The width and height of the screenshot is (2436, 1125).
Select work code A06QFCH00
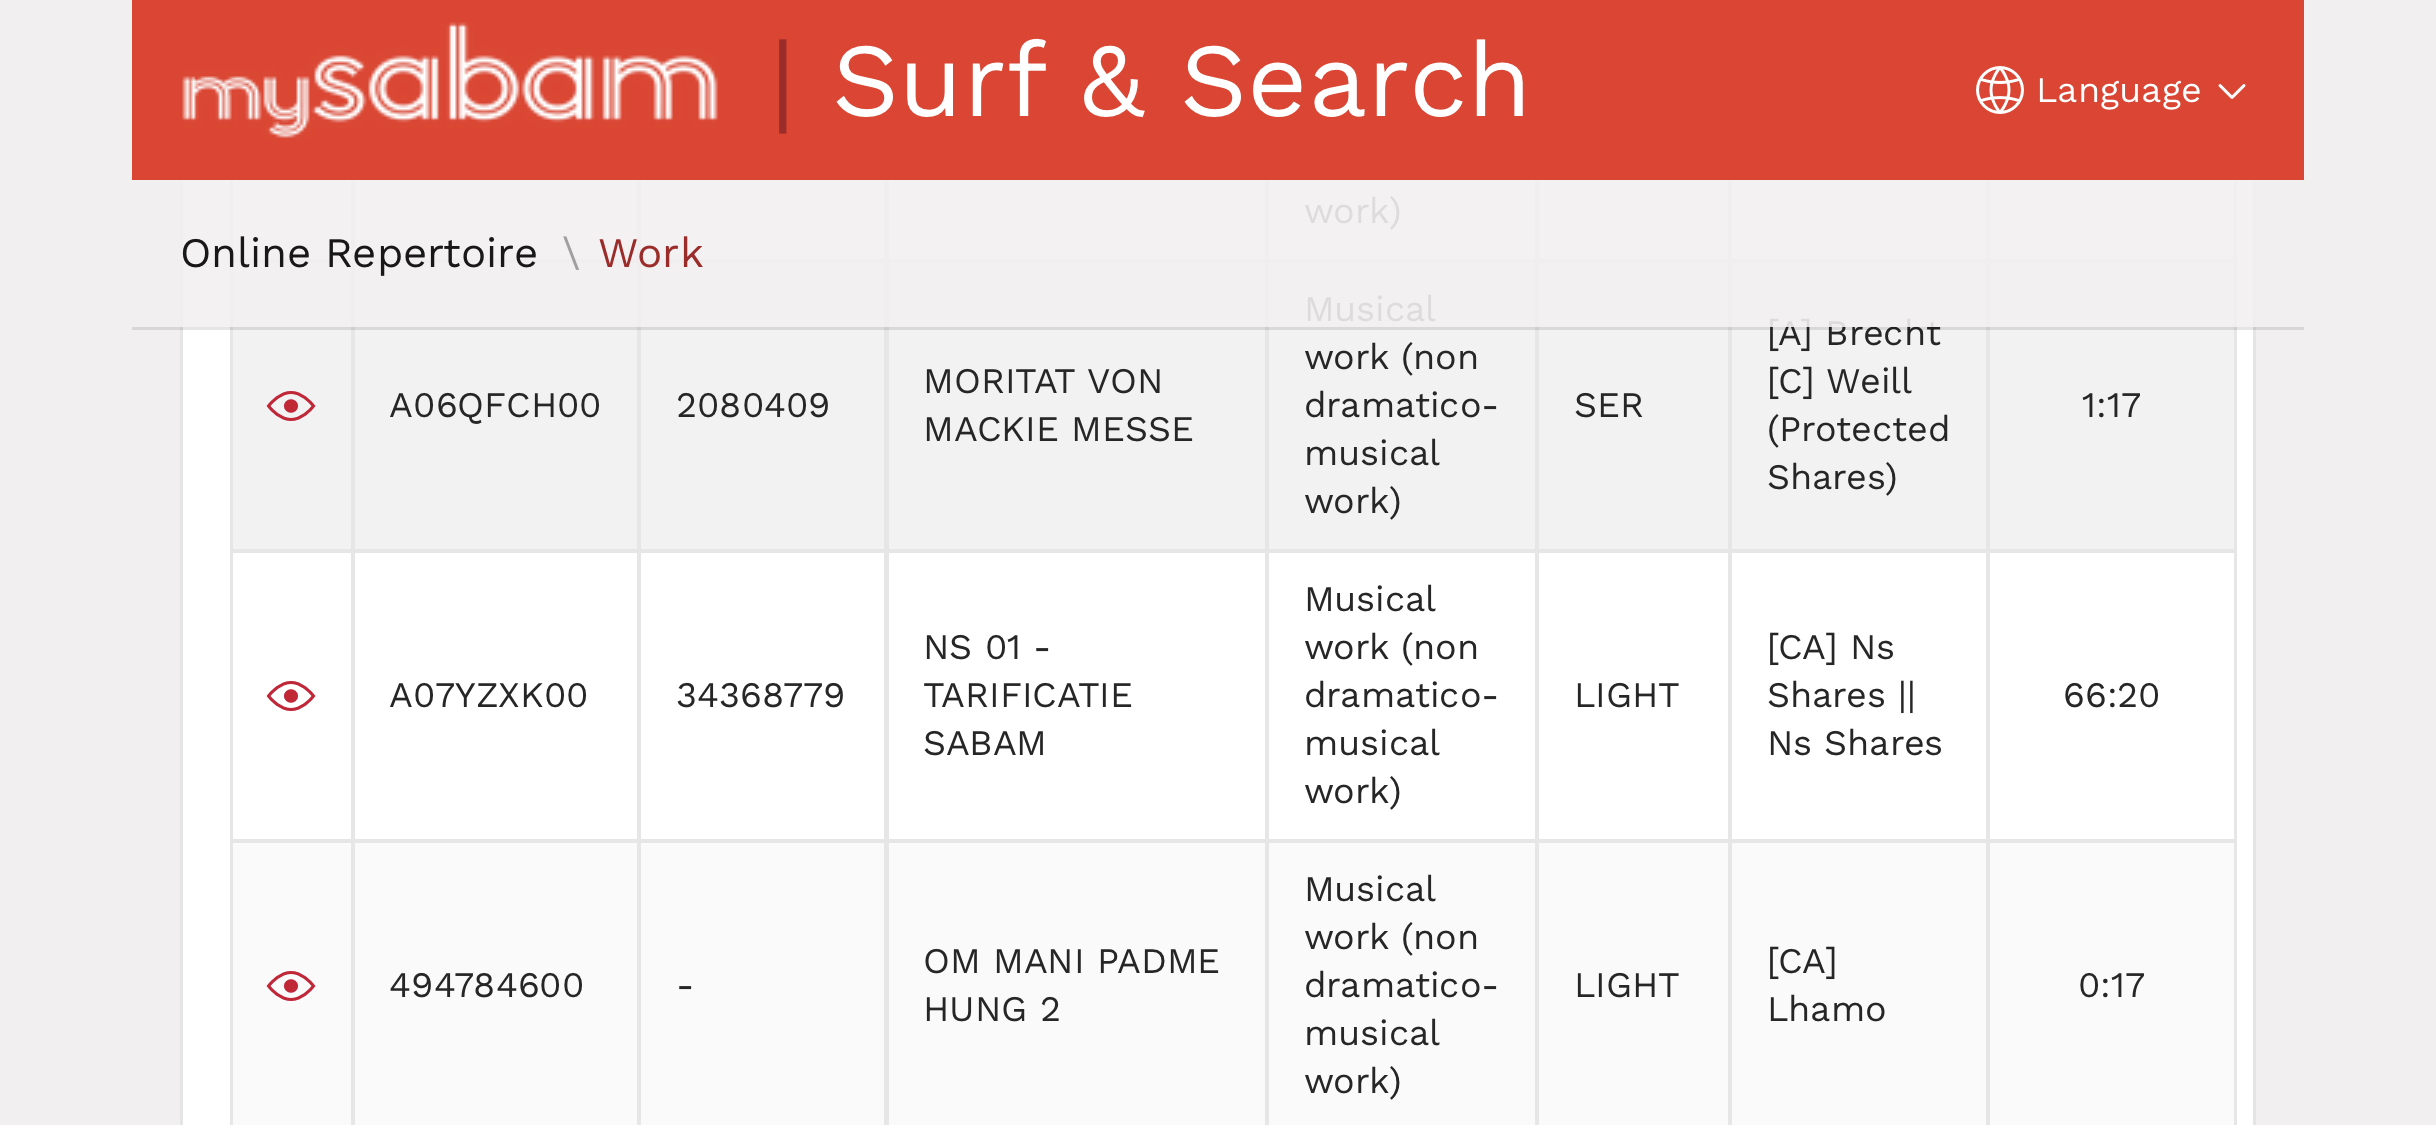pyautogui.click(x=495, y=406)
